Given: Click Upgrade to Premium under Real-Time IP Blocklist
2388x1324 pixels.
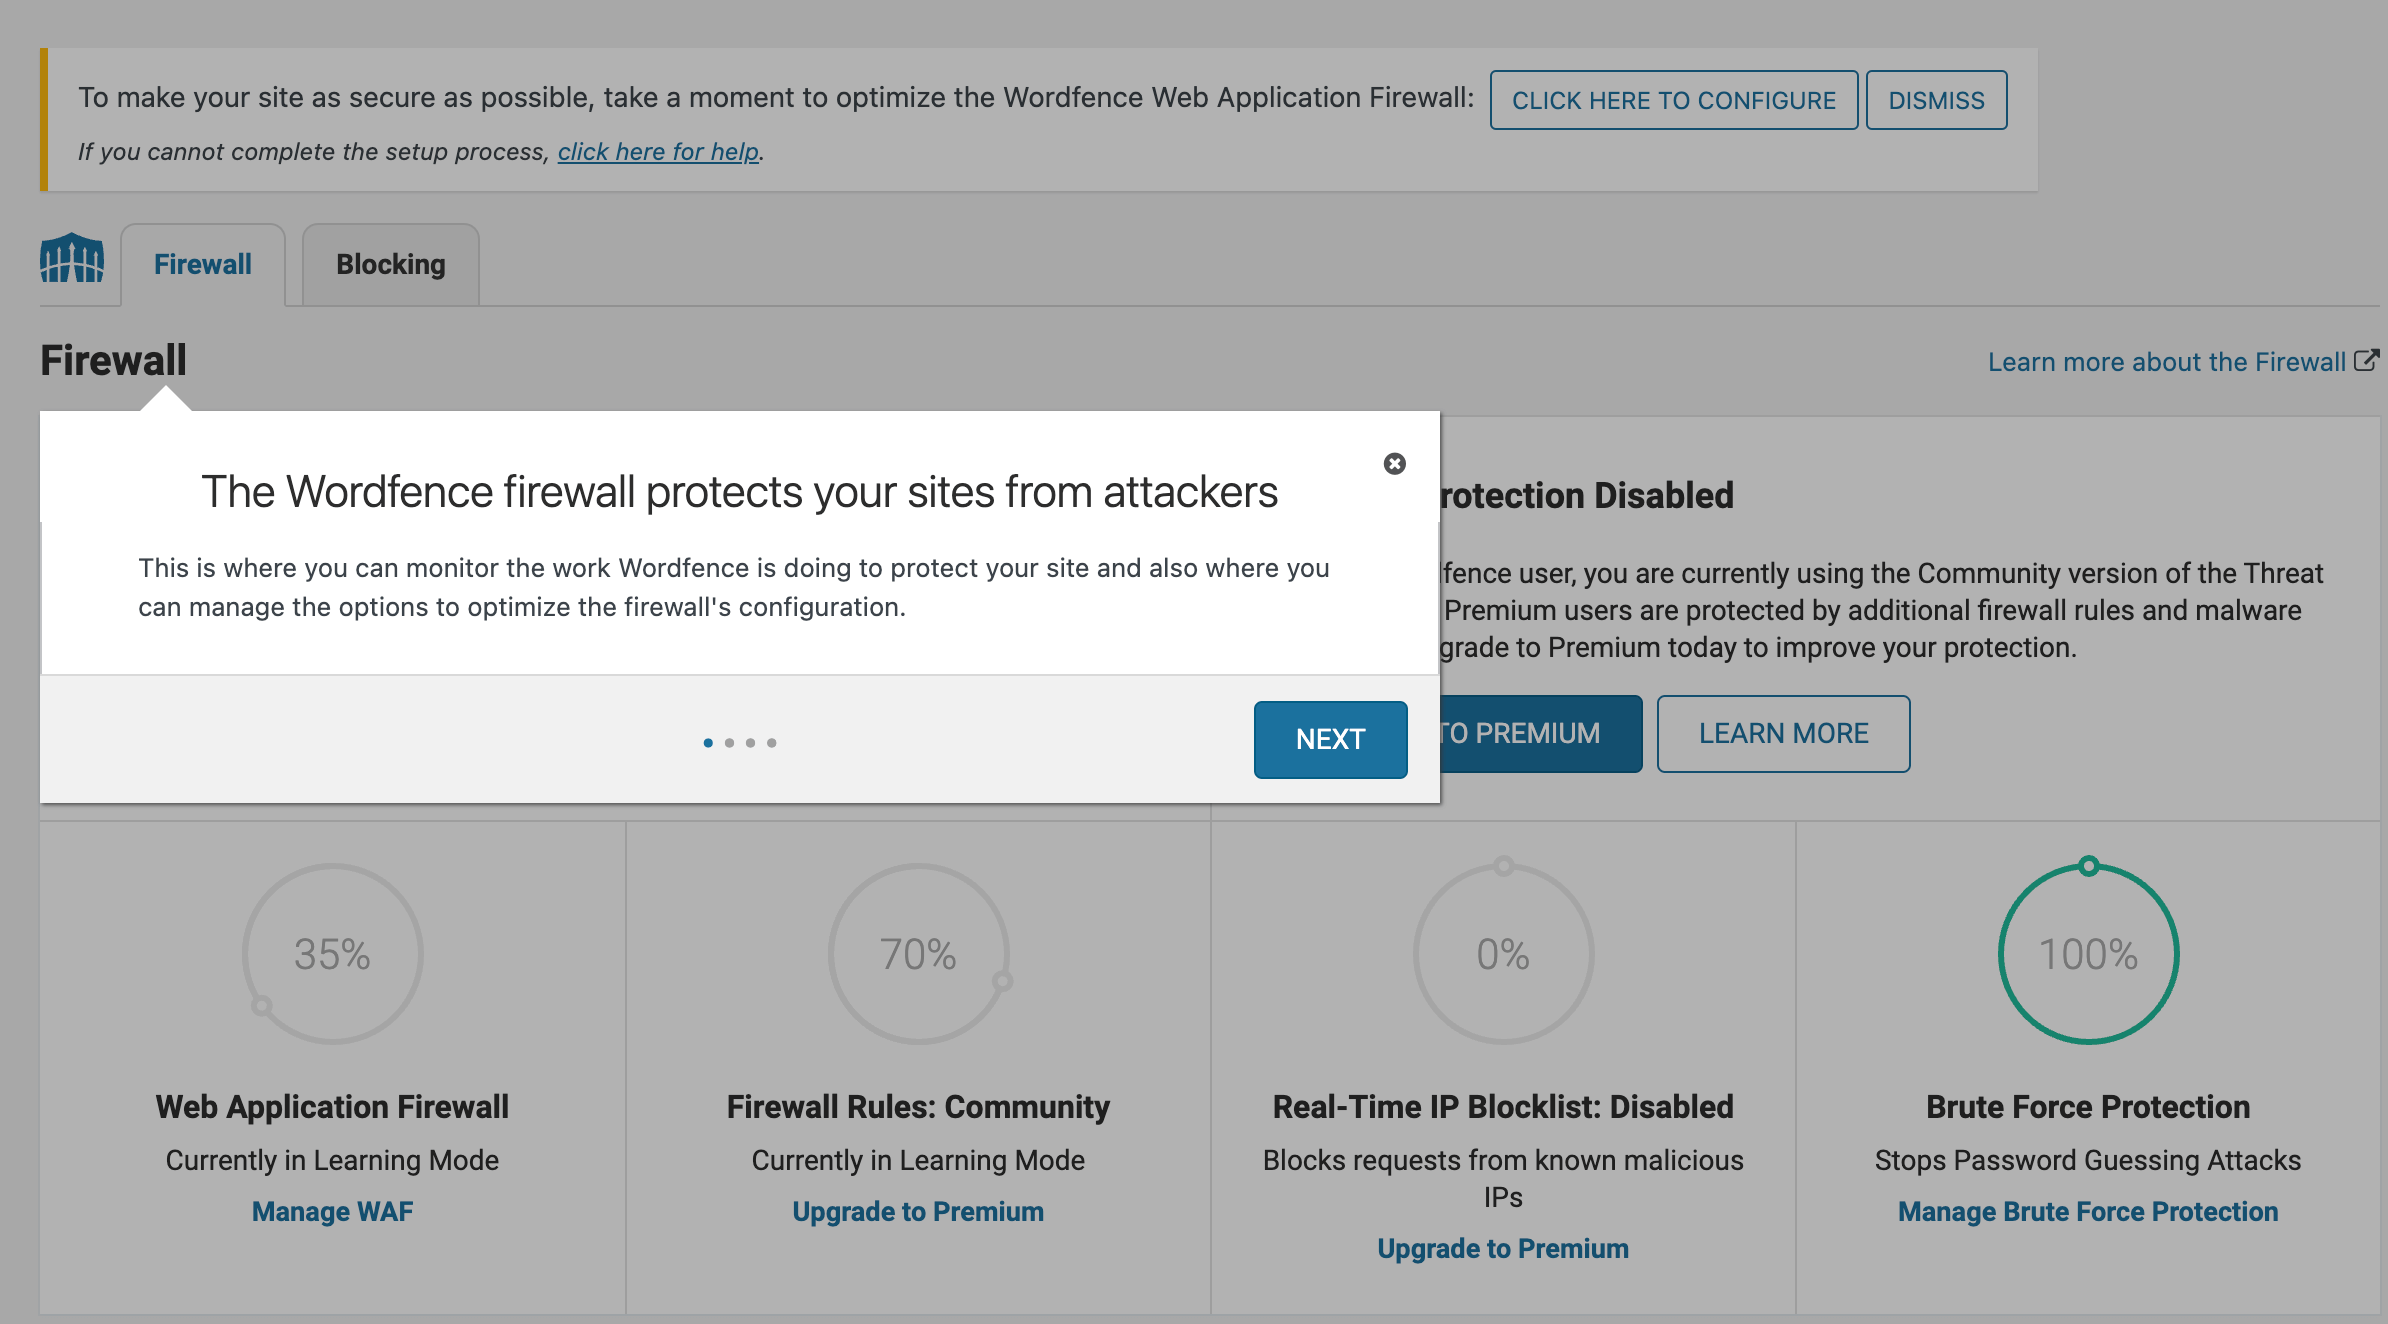Looking at the screenshot, I should coord(1501,1249).
